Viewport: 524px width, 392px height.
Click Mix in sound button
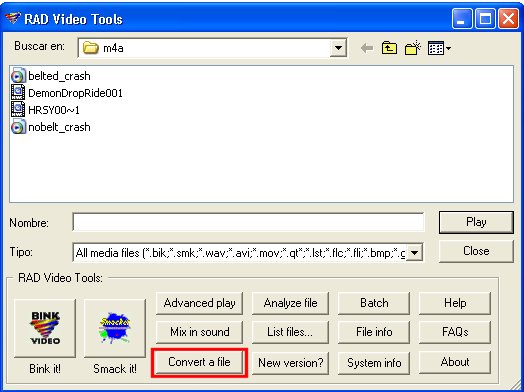(200, 332)
